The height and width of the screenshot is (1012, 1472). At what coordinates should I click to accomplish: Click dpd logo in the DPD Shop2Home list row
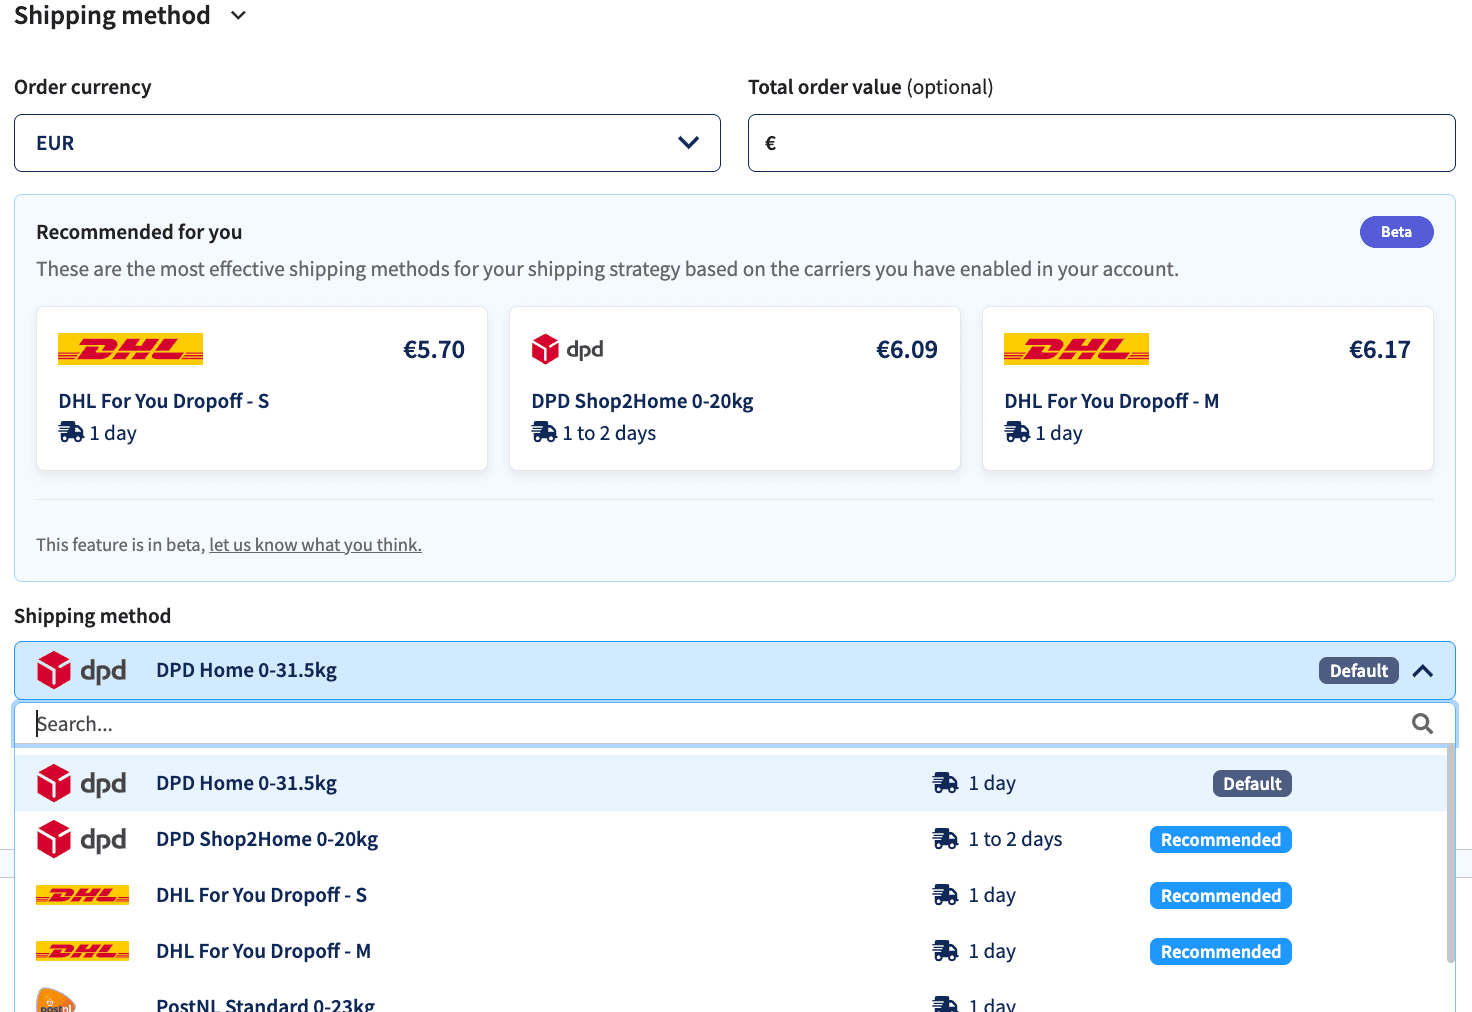[x=81, y=839]
